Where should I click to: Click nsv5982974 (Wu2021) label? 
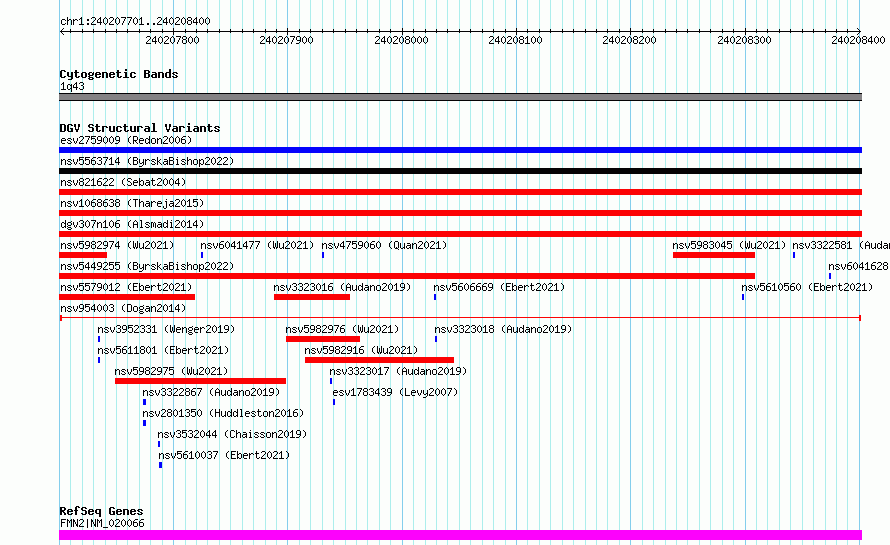coord(117,245)
